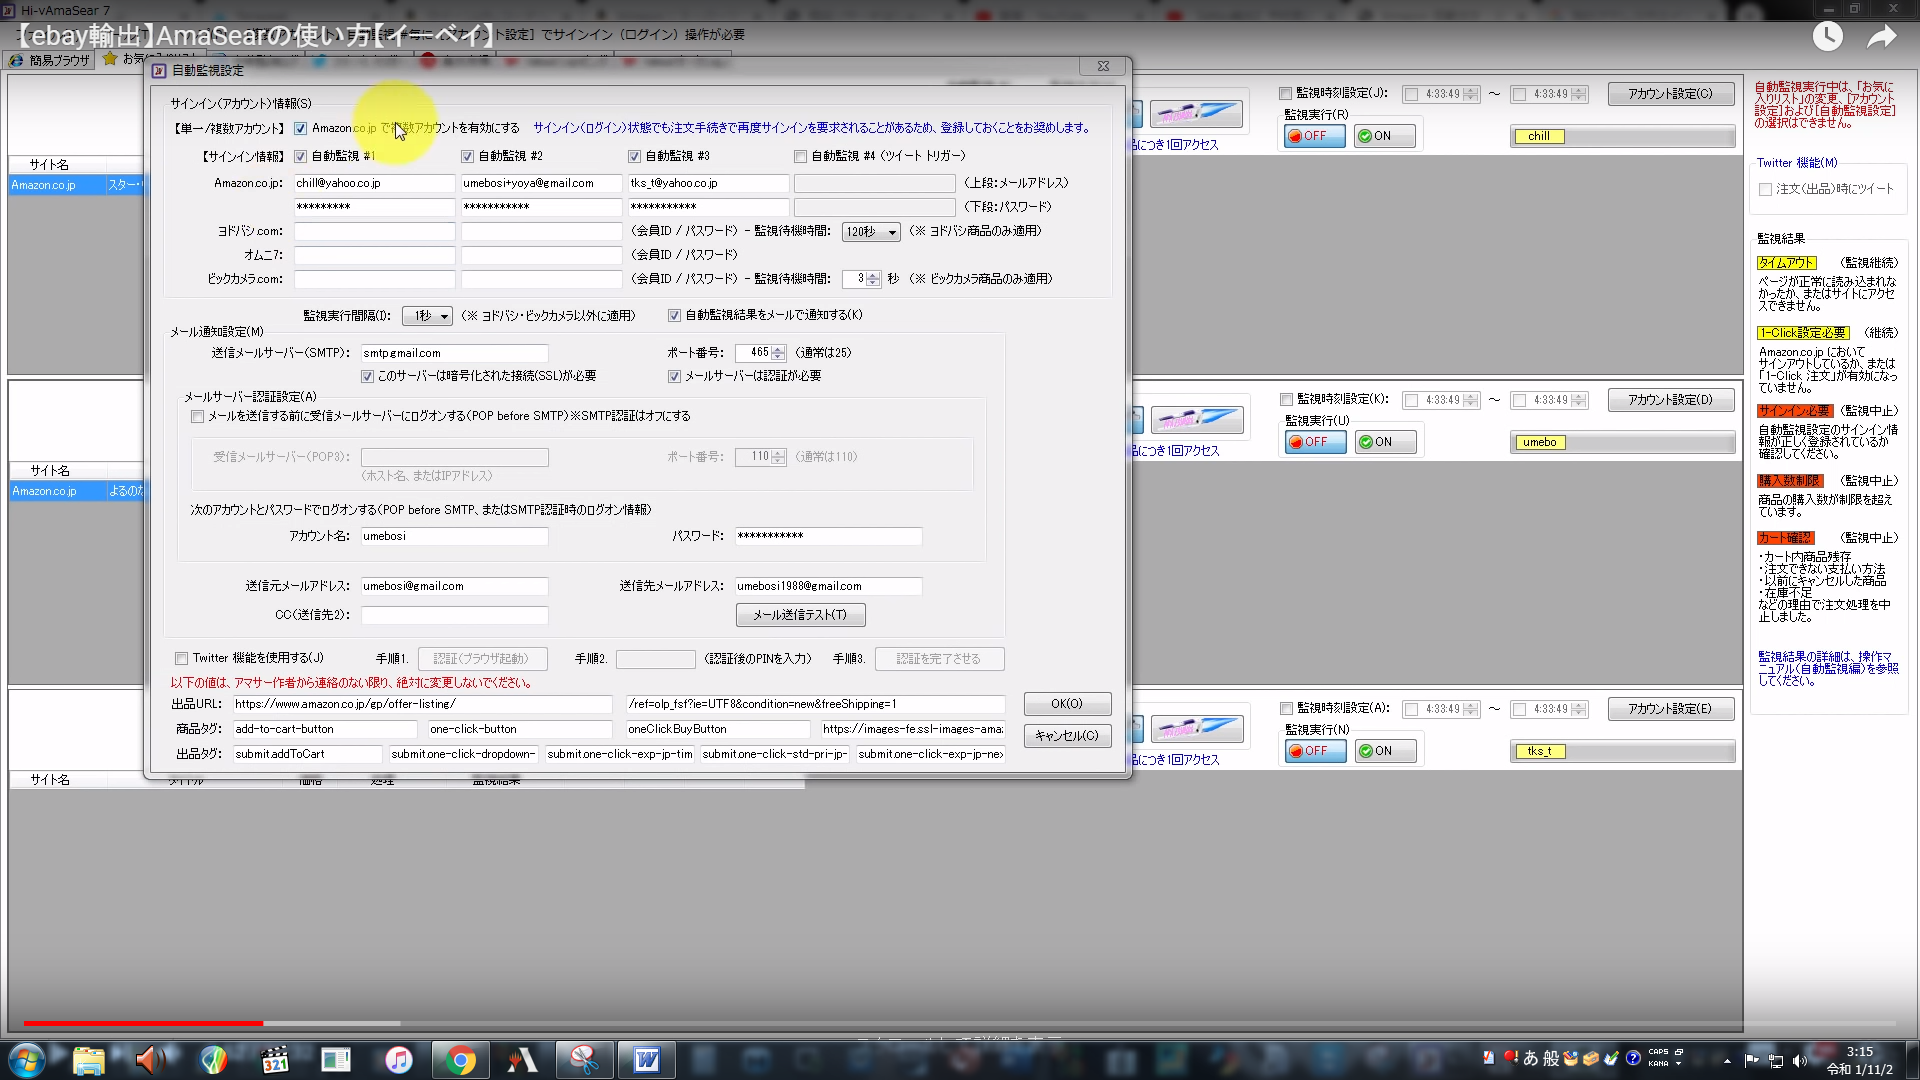Click the green ON button under 監視実行(R)
The width and height of the screenshot is (1920, 1080).
[x=1384, y=136]
